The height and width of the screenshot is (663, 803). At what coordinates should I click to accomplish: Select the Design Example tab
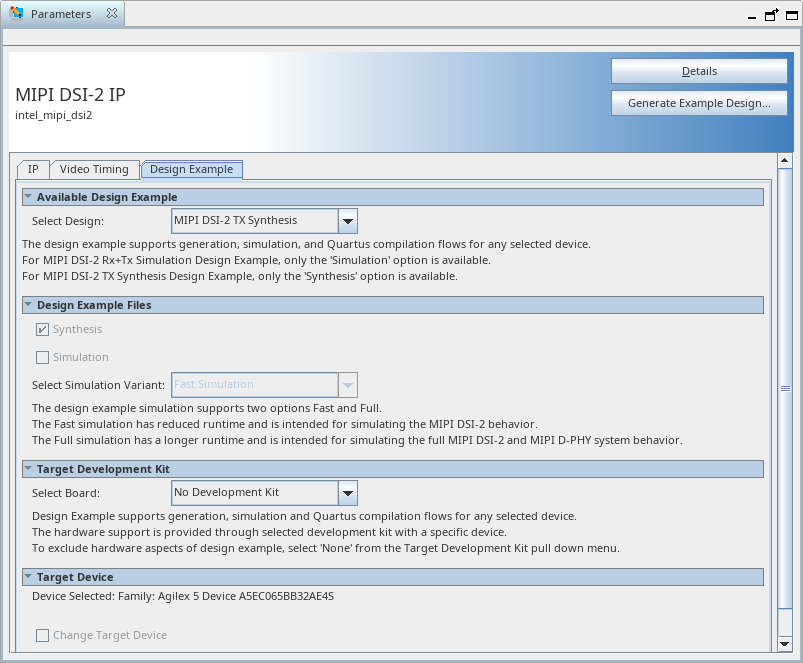192,169
